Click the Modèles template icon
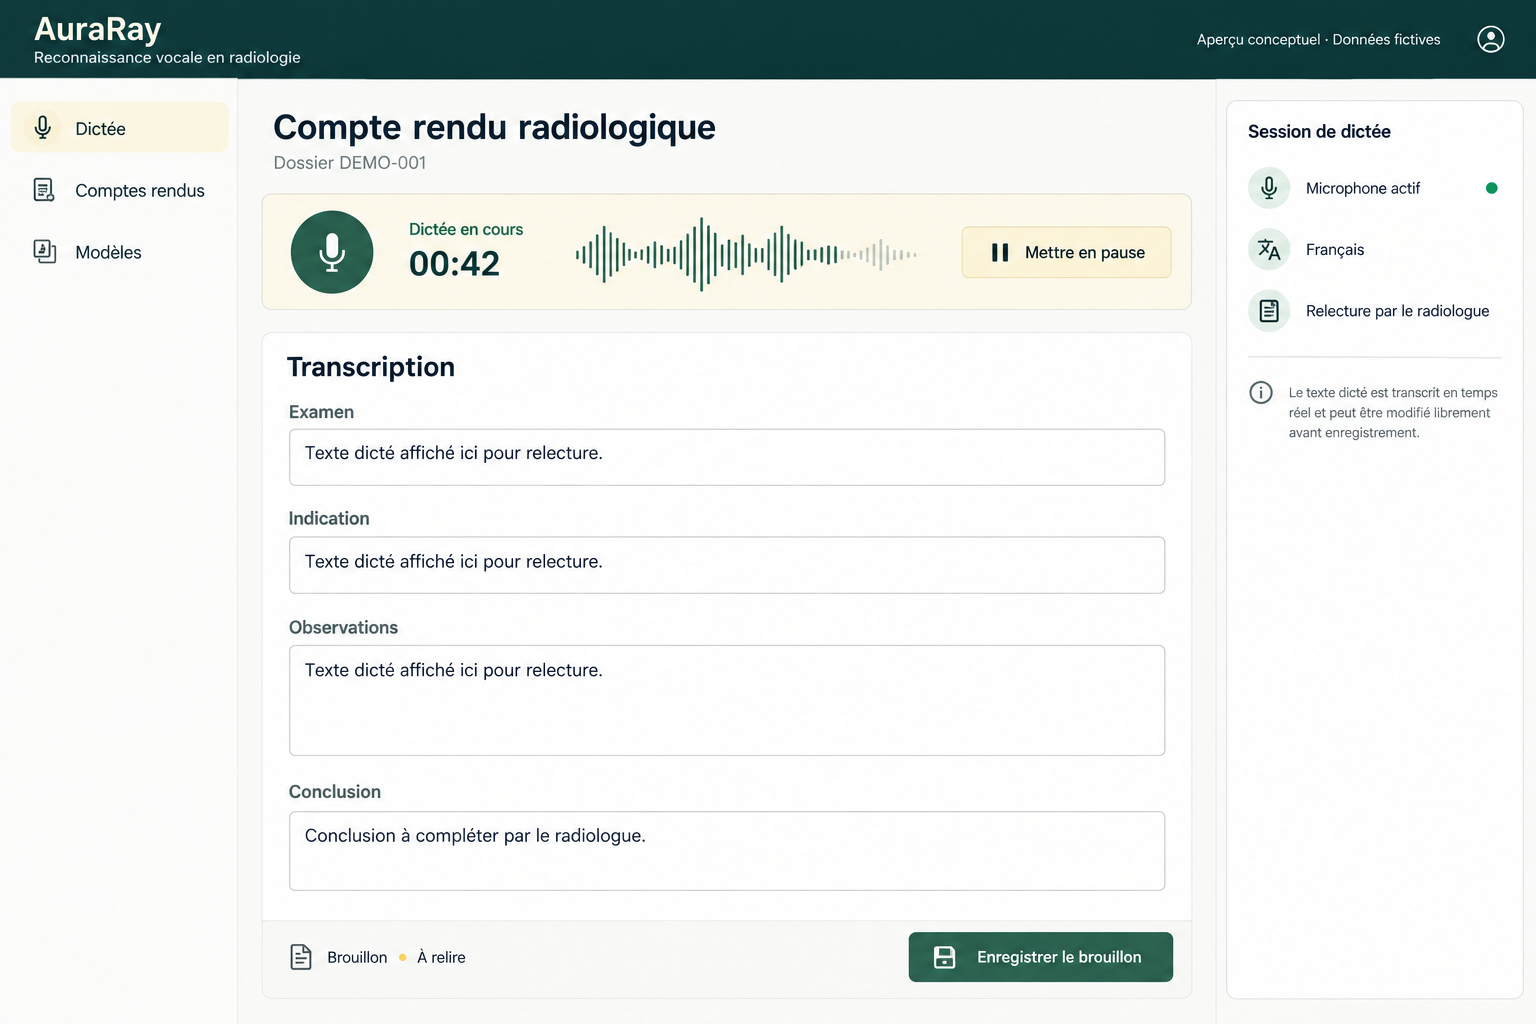 [44, 251]
